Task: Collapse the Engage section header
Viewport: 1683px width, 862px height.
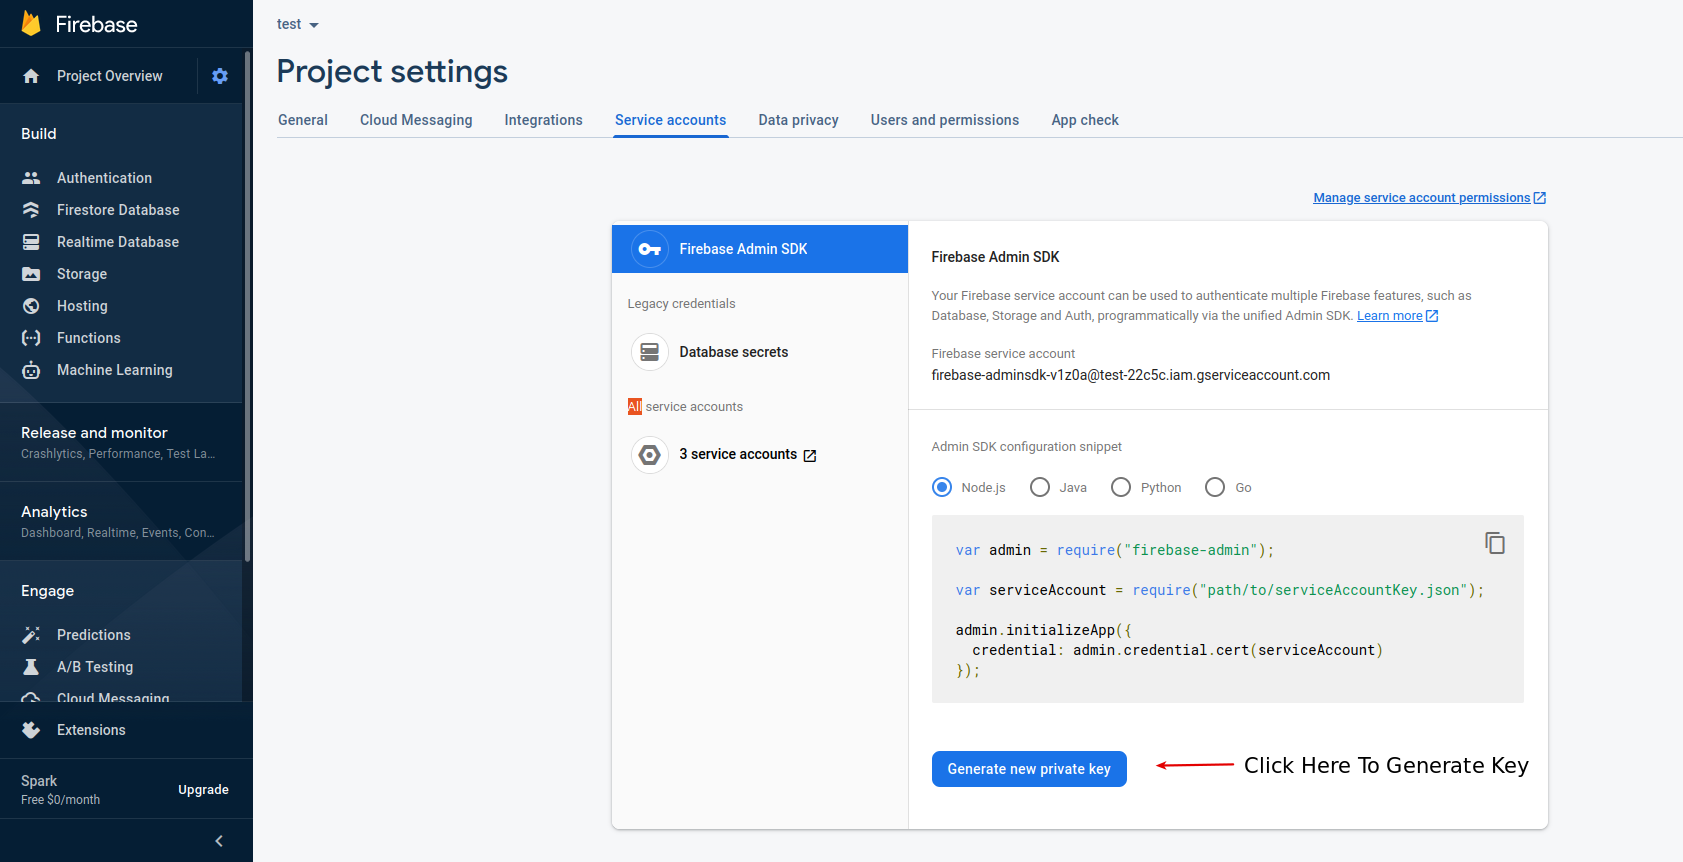Action: (48, 591)
